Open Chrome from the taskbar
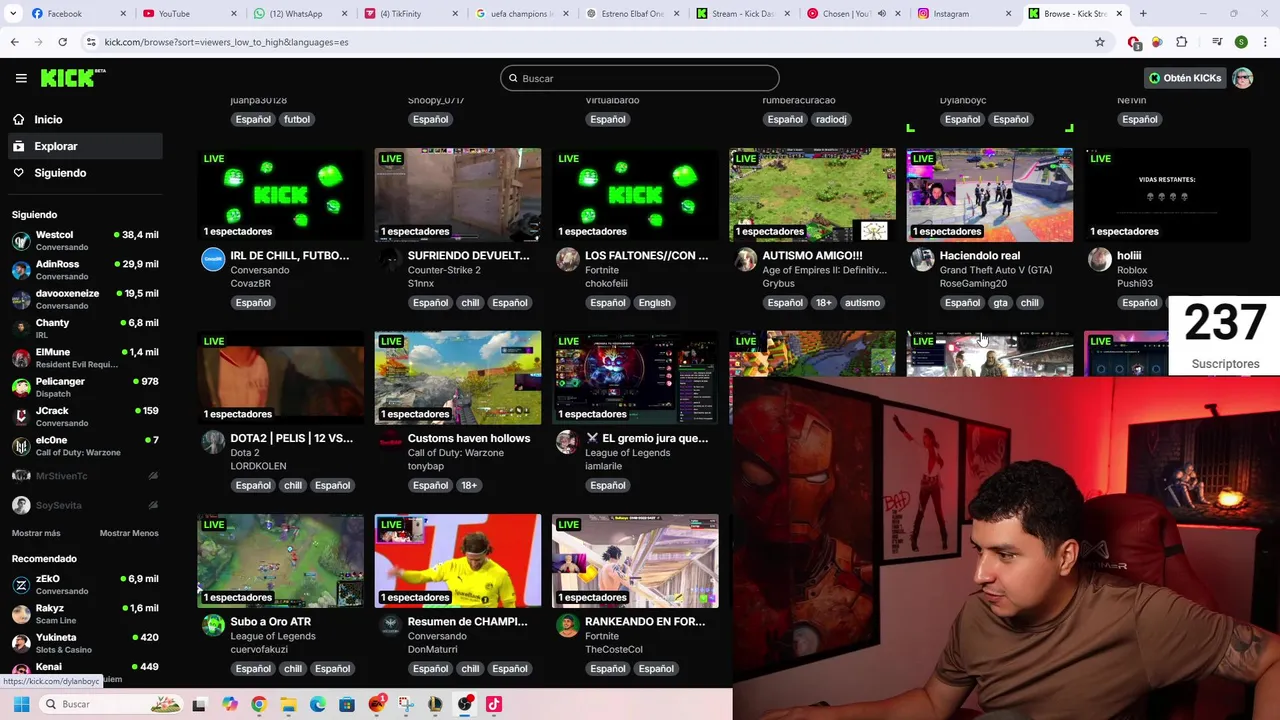This screenshot has width=1280, height=720. click(x=259, y=704)
